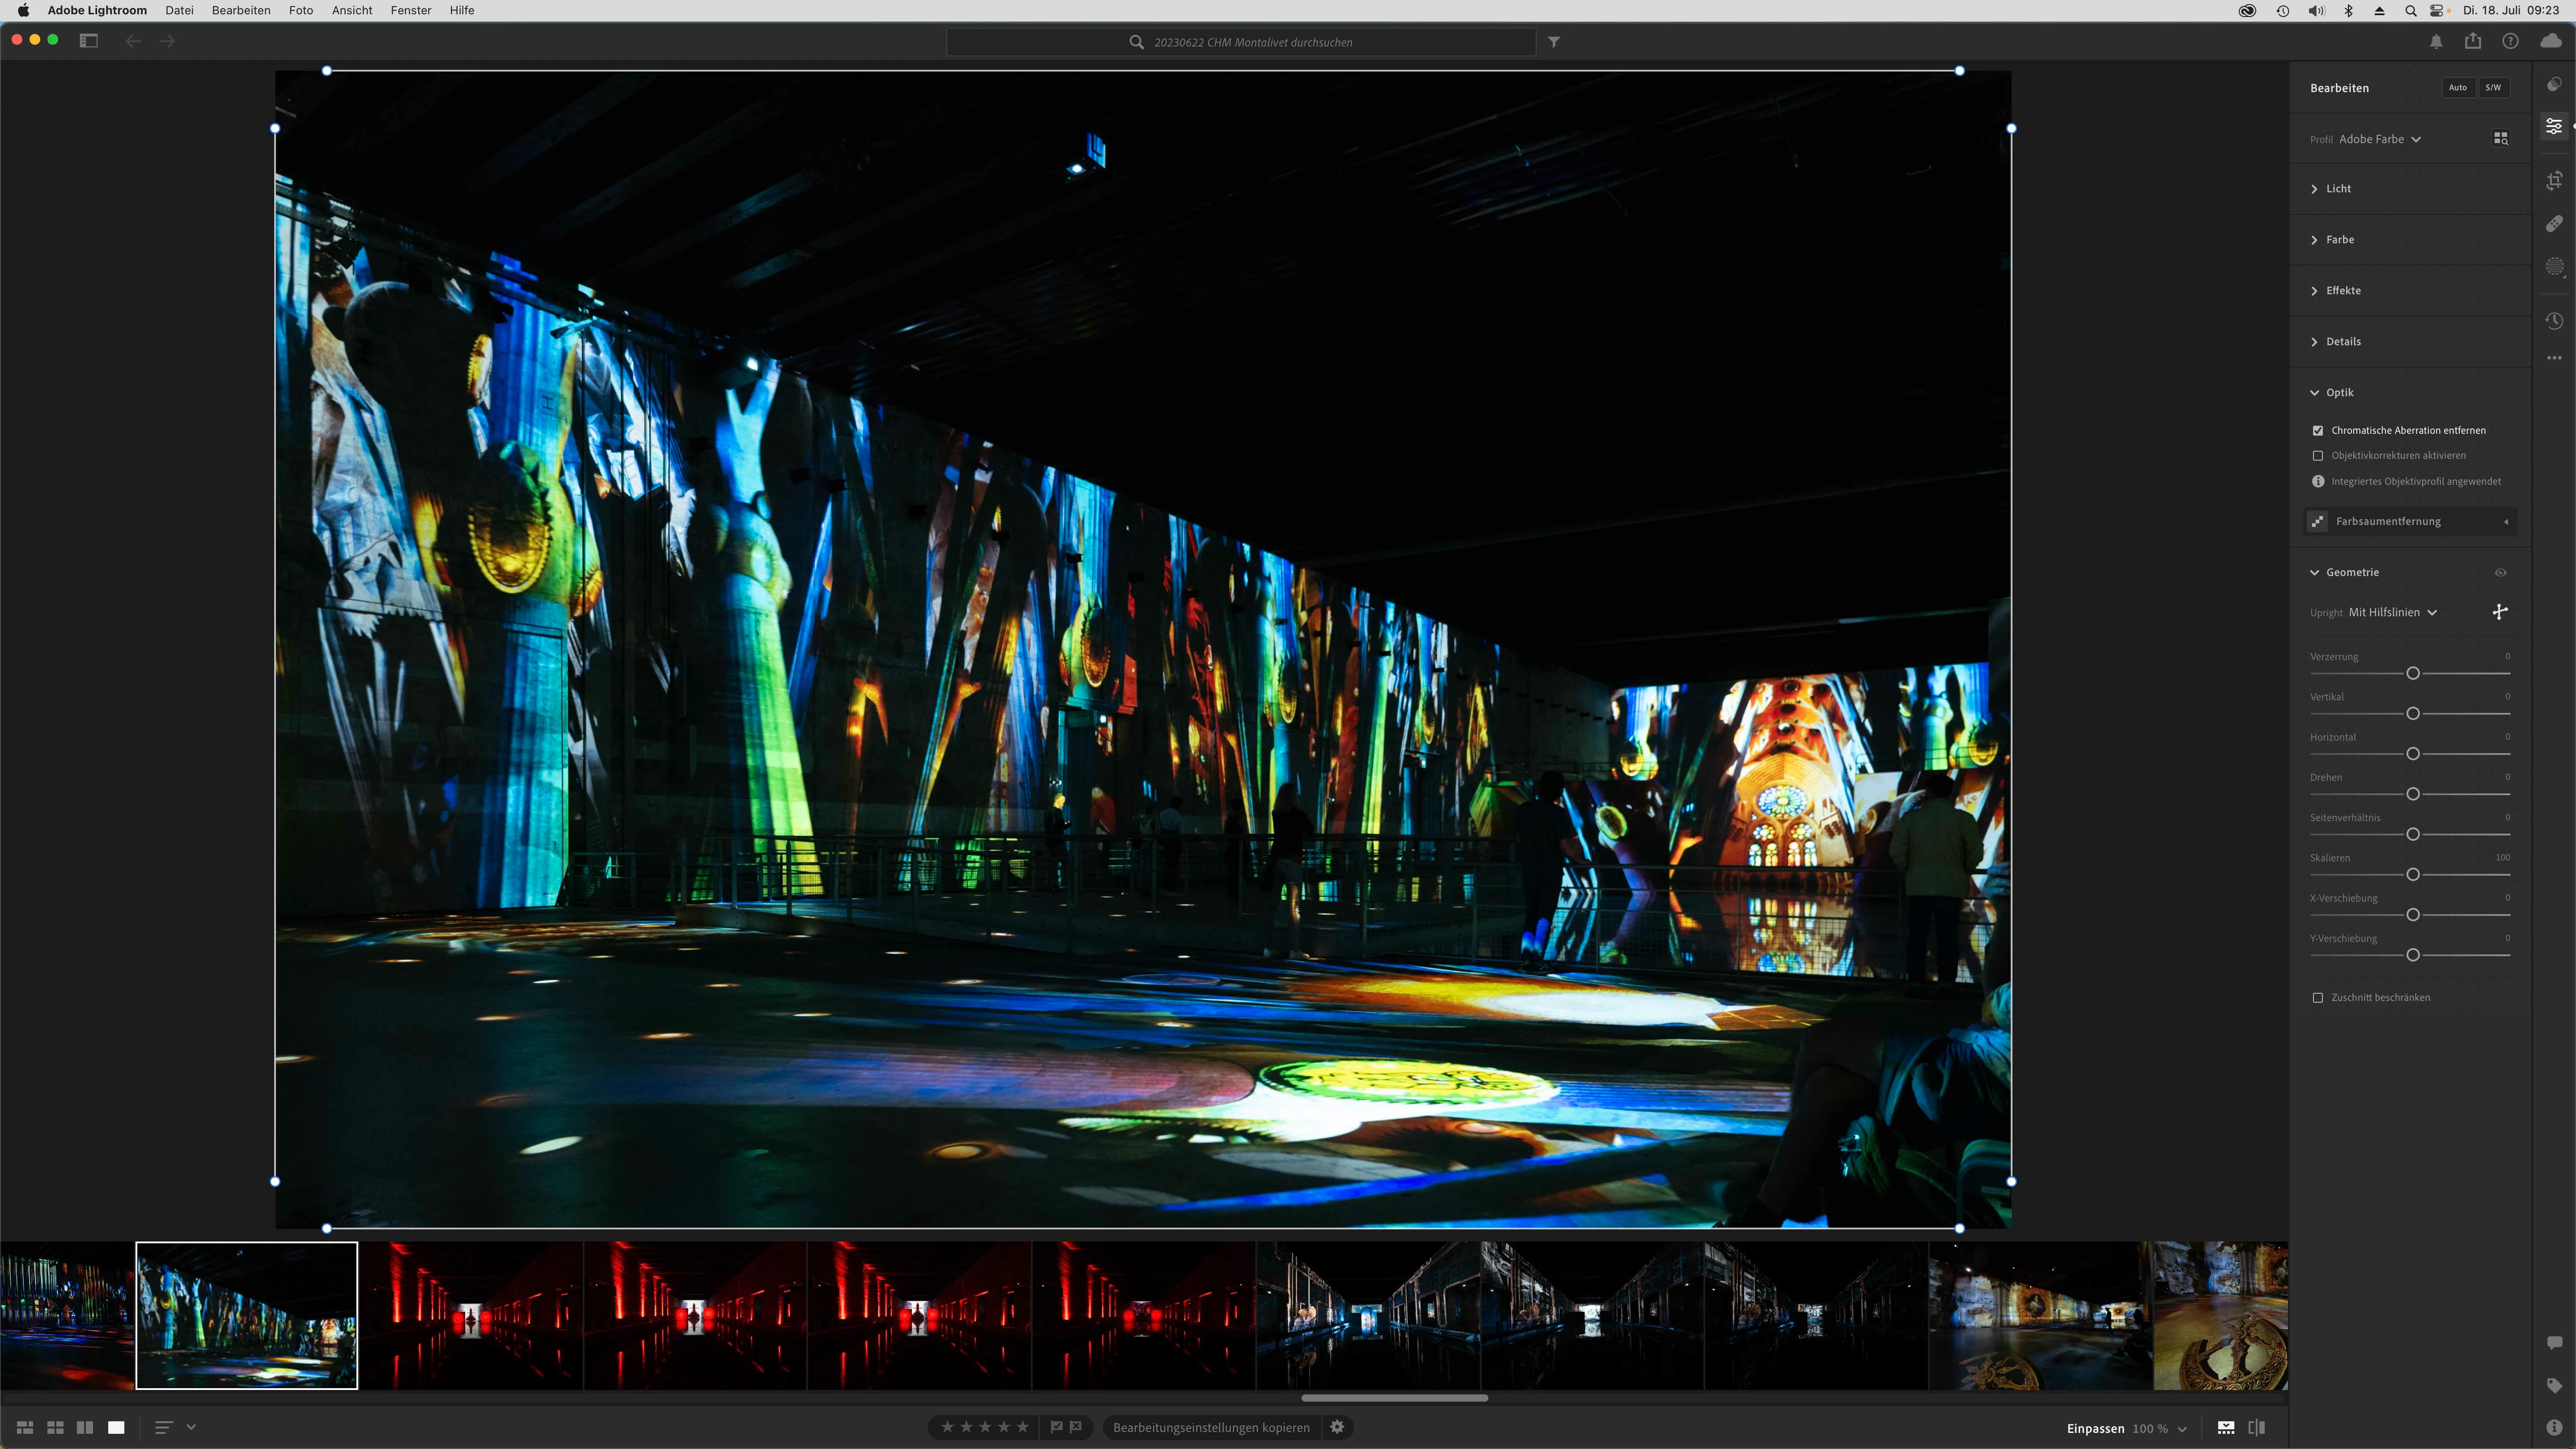Image resolution: width=2576 pixels, height=1449 pixels.
Task: Click Bearbeitungseinstellungen kopieren button
Action: [x=1210, y=1427]
